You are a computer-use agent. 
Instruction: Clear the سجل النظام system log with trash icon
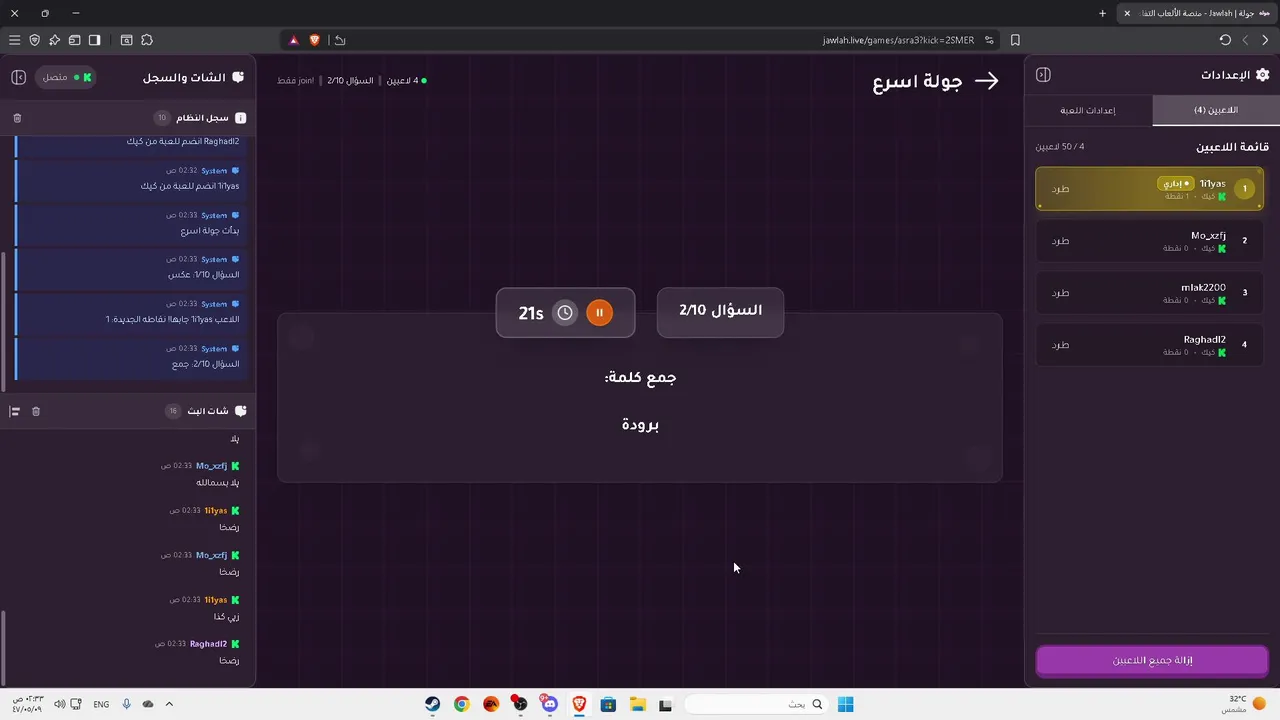tap(17, 118)
